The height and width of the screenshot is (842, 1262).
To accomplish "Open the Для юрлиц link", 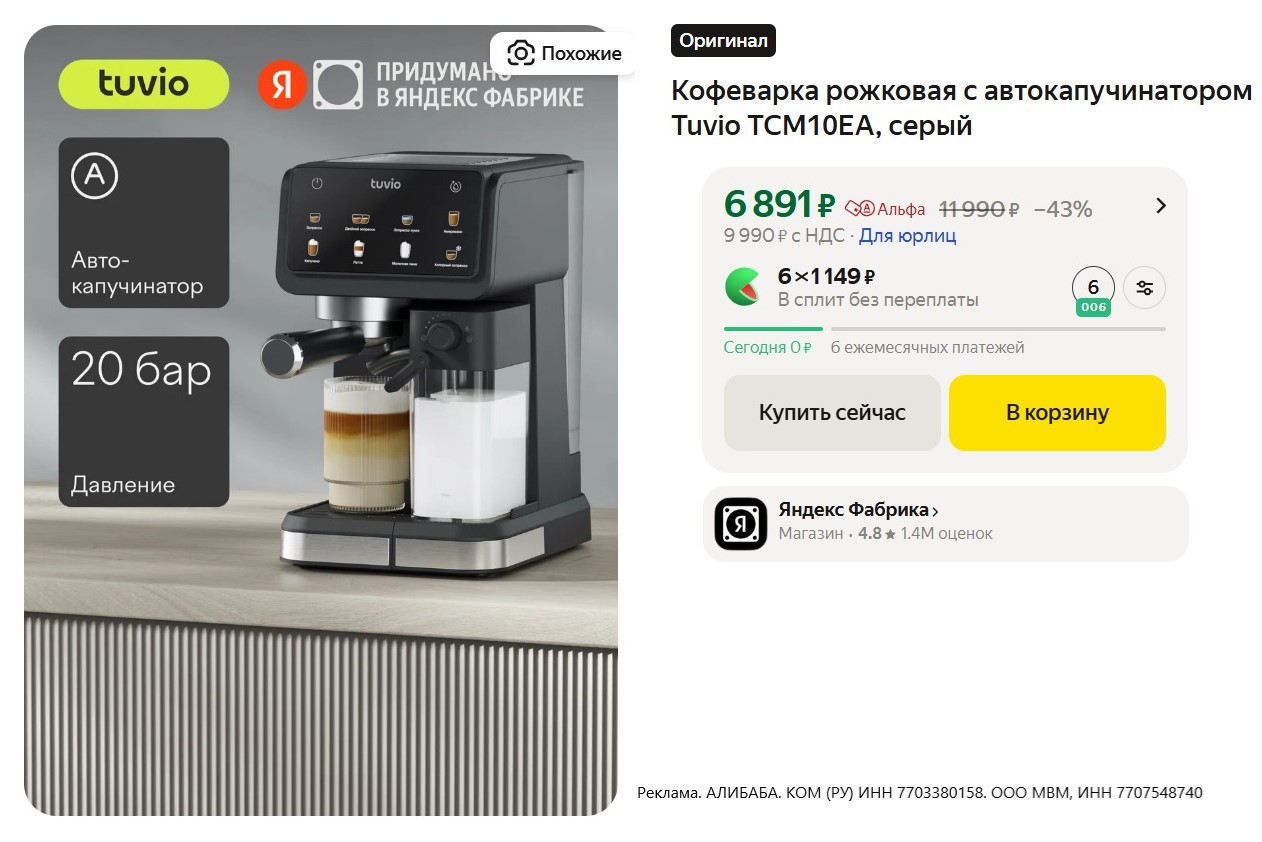I will click(907, 236).
